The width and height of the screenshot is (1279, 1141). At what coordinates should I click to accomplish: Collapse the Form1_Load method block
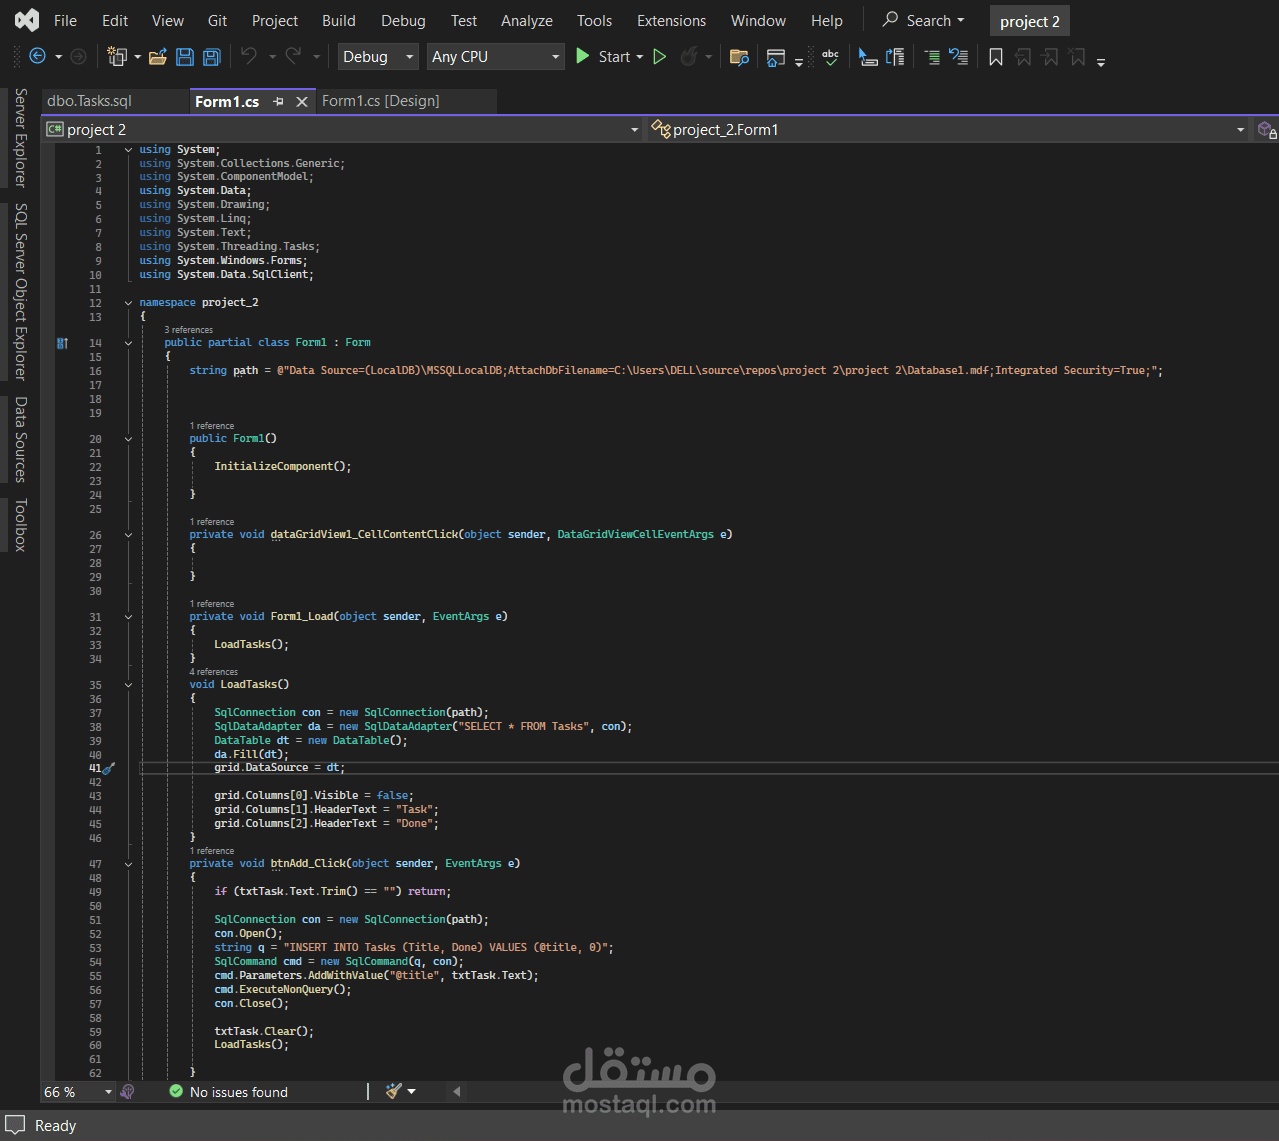coord(128,617)
